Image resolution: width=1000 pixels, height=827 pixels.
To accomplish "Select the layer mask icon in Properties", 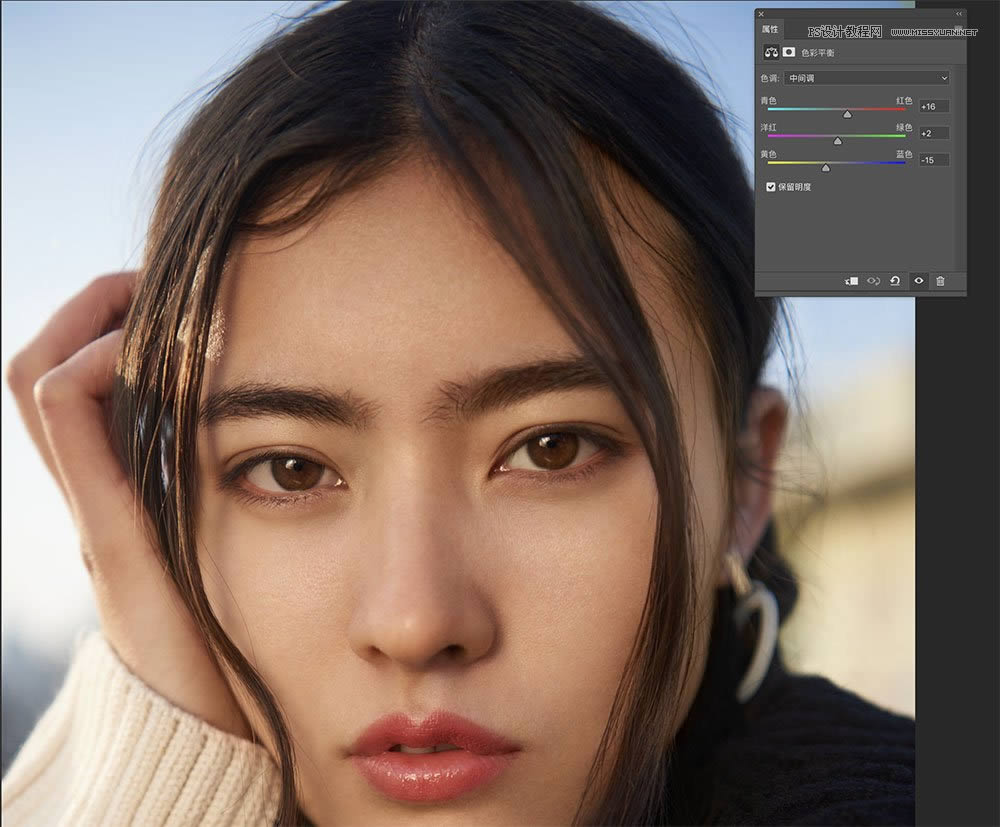I will [x=789, y=52].
